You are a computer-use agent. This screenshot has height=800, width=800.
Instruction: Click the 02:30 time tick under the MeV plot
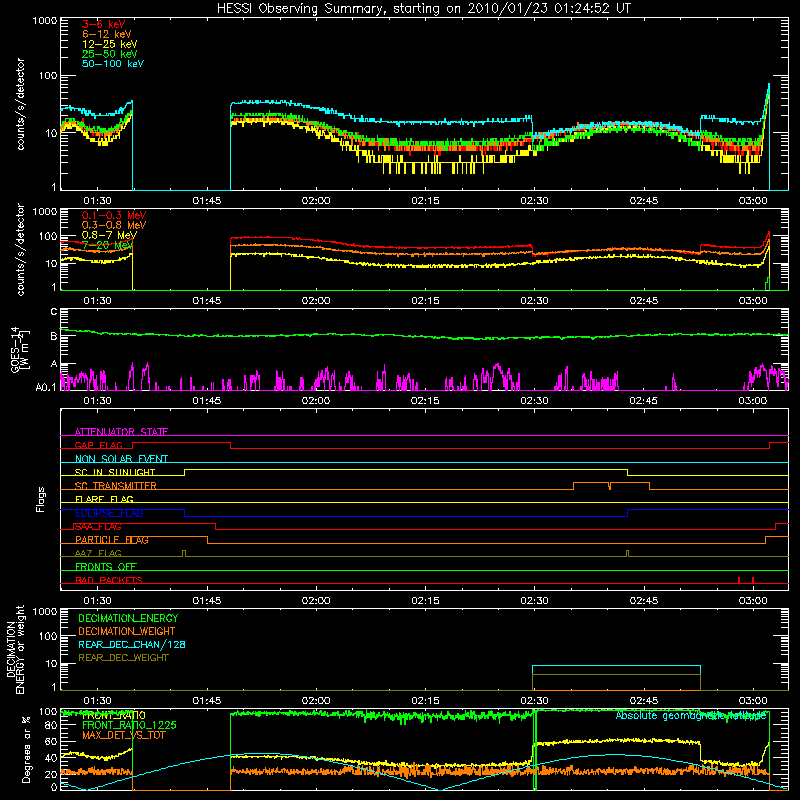pyautogui.click(x=534, y=301)
